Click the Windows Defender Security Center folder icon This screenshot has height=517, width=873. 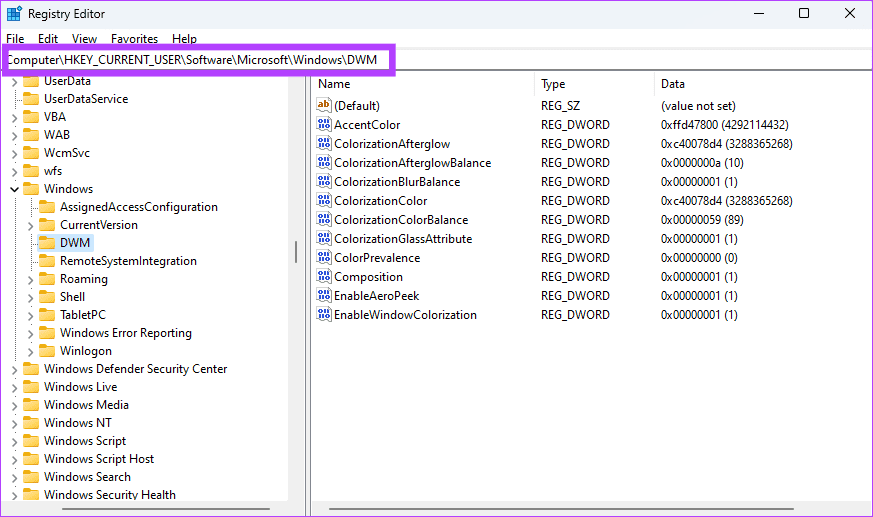31,368
